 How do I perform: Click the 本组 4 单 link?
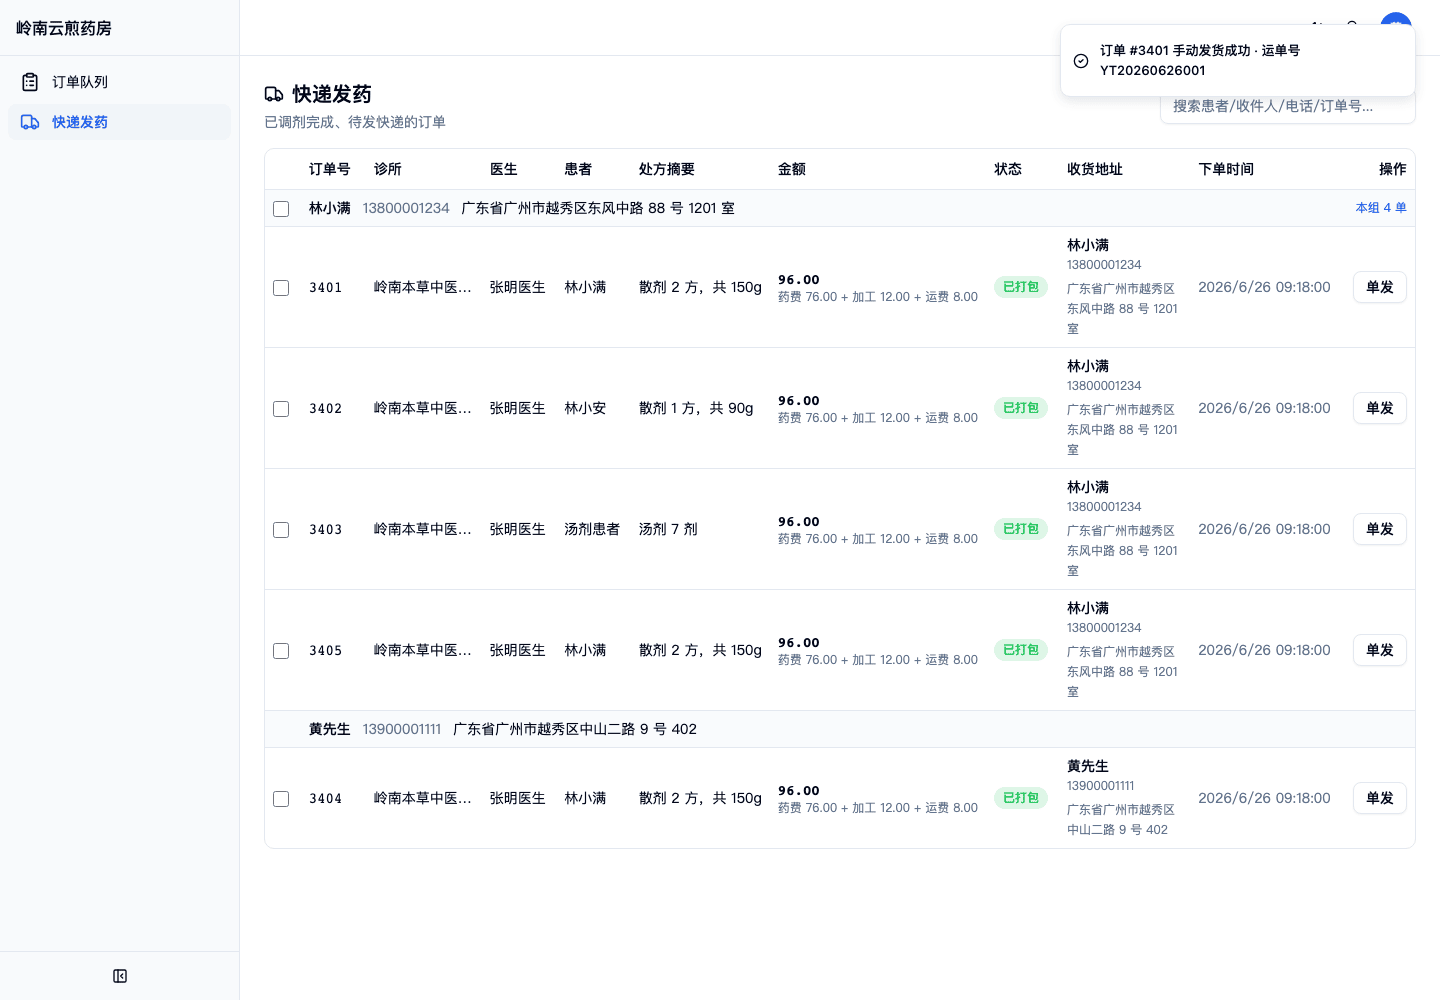1381,208
